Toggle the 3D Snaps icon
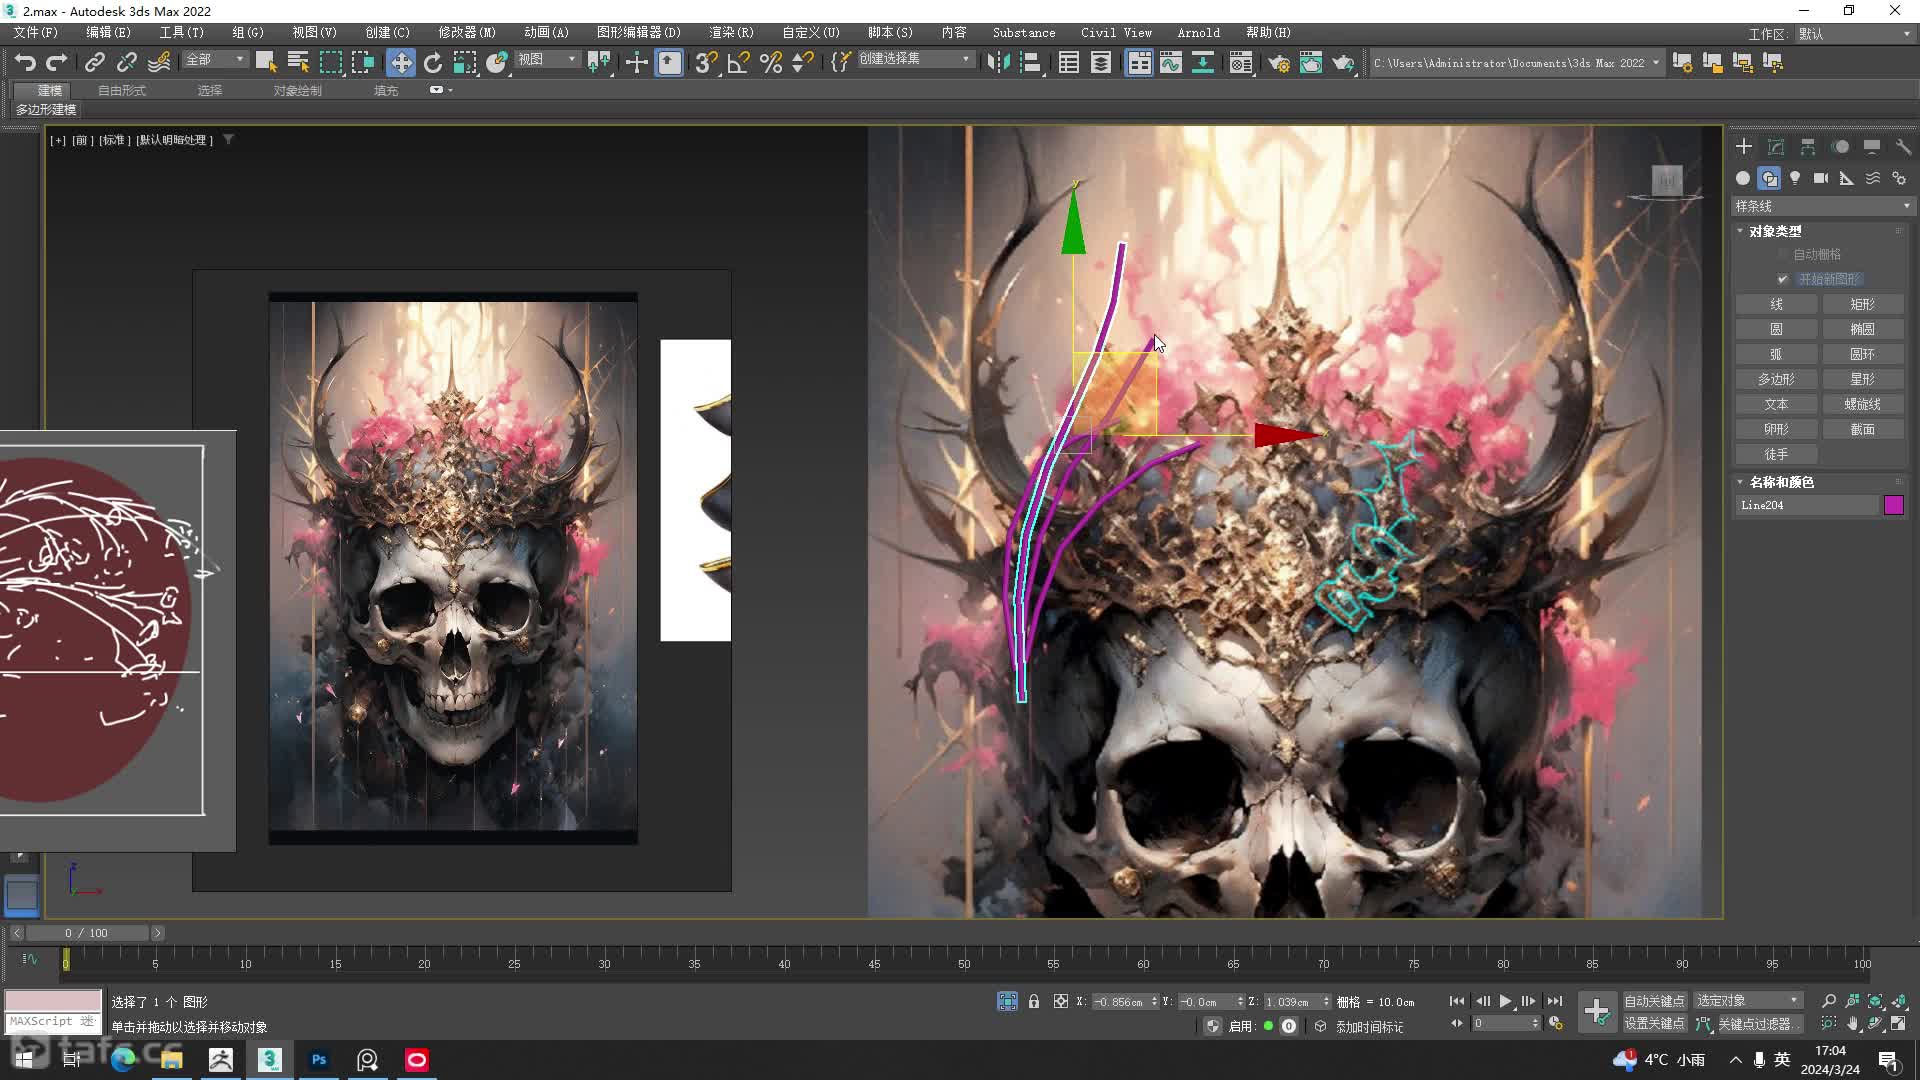Image resolution: width=1920 pixels, height=1080 pixels. (706, 62)
